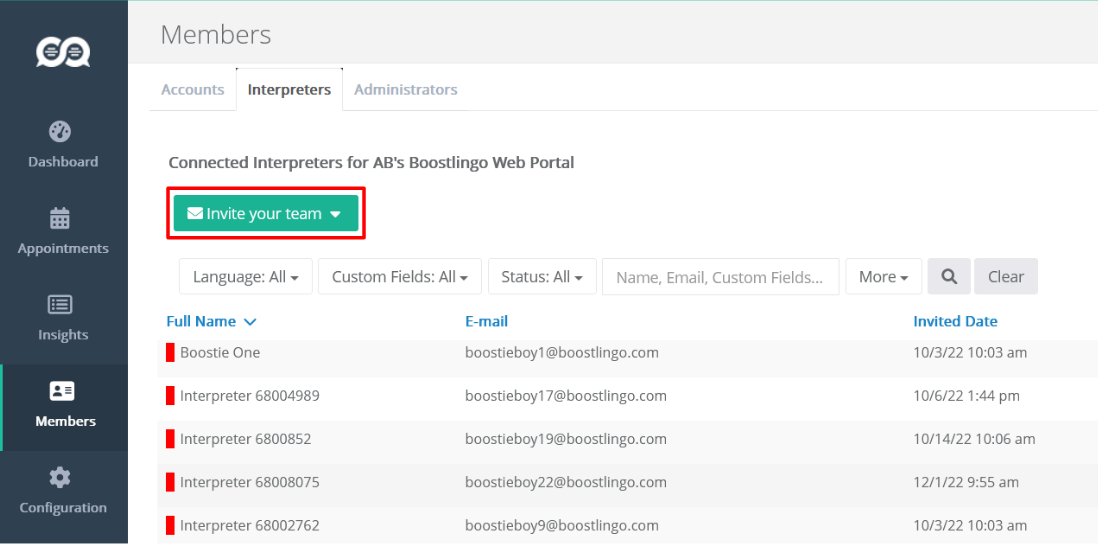
Task: Sort by Full Name column header
Action: [201, 321]
